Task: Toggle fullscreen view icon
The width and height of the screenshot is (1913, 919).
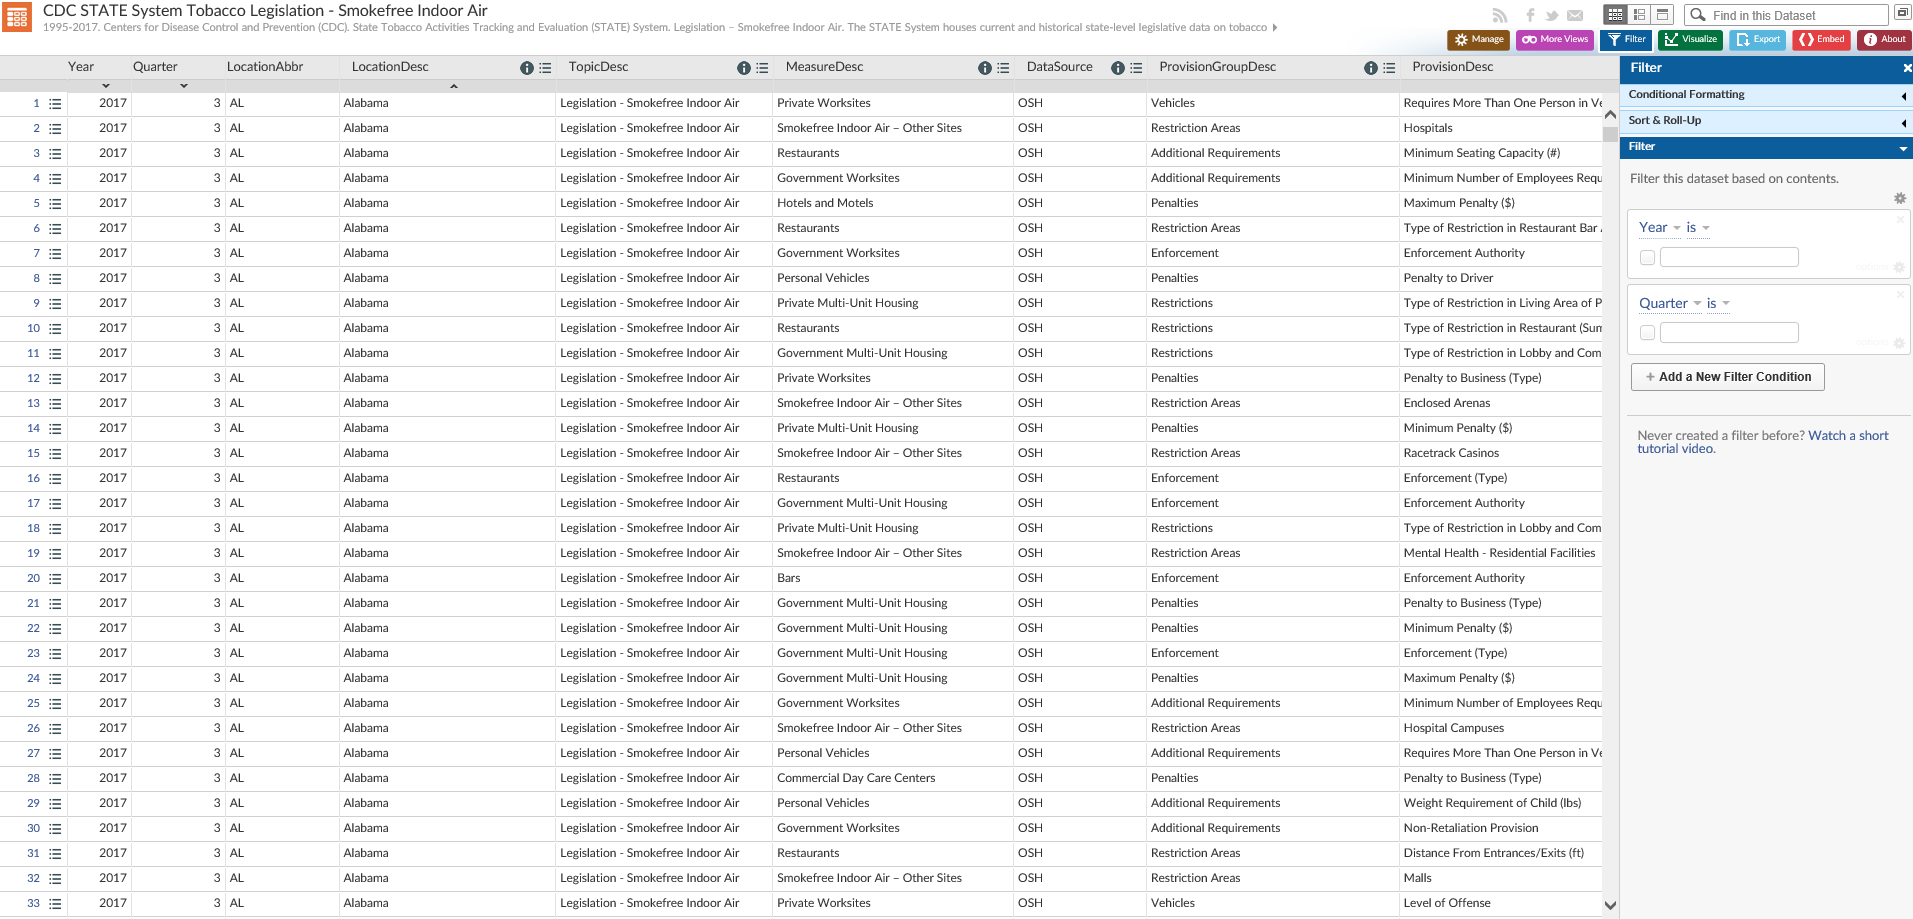Action: (x=1902, y=14)
